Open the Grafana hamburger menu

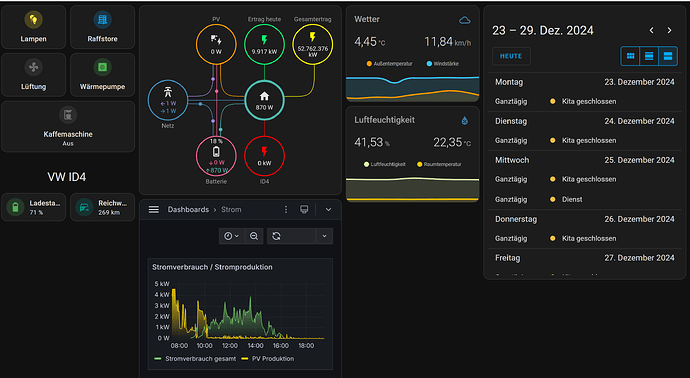(154, 209)
